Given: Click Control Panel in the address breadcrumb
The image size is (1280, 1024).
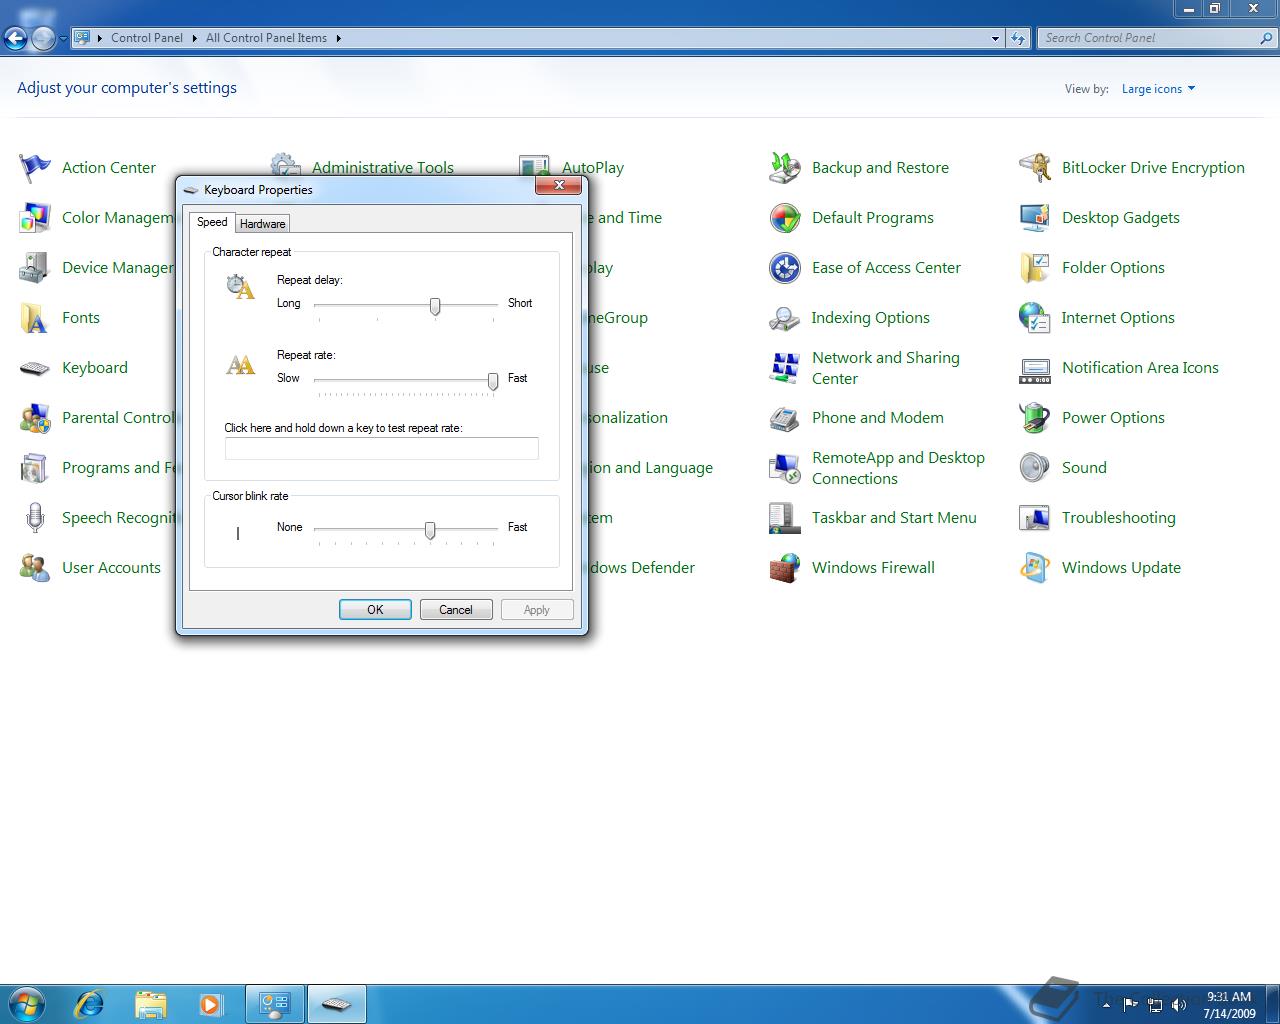Looking at the screenshot, I should click(x=147, y=38).
